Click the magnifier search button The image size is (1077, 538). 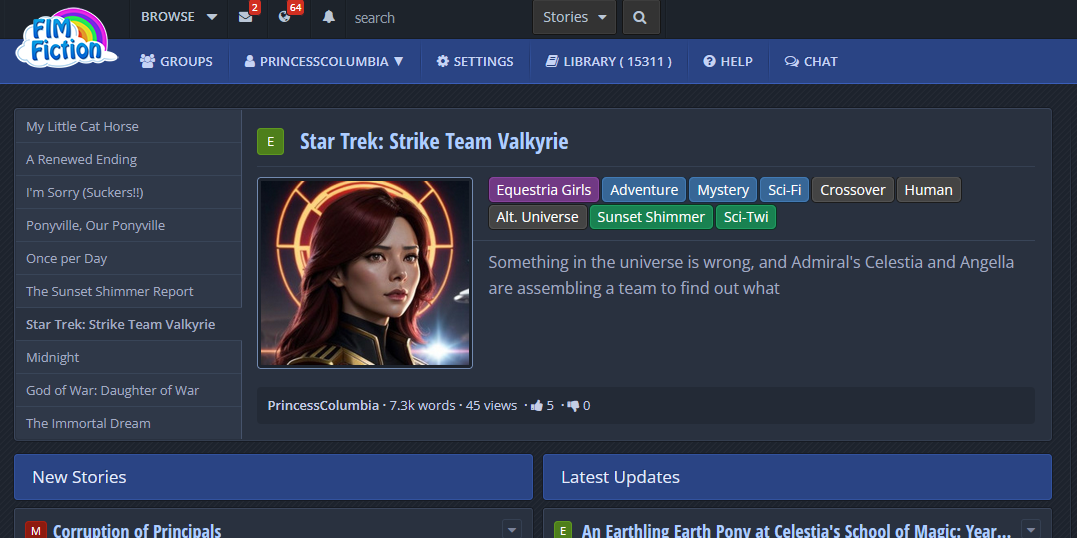click(641, 17)
